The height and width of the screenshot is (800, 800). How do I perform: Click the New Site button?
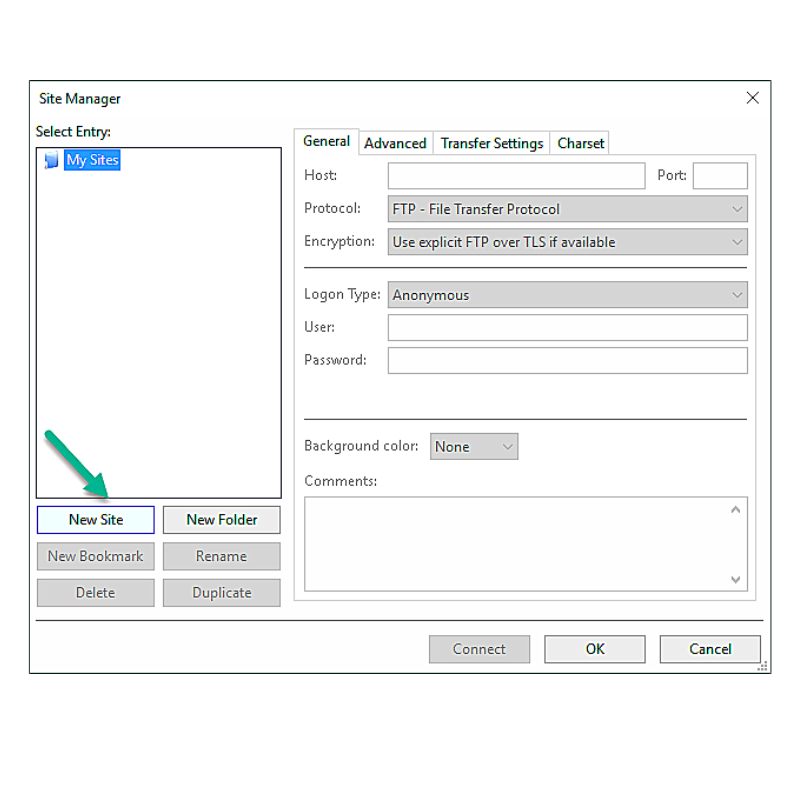(95, 520)
